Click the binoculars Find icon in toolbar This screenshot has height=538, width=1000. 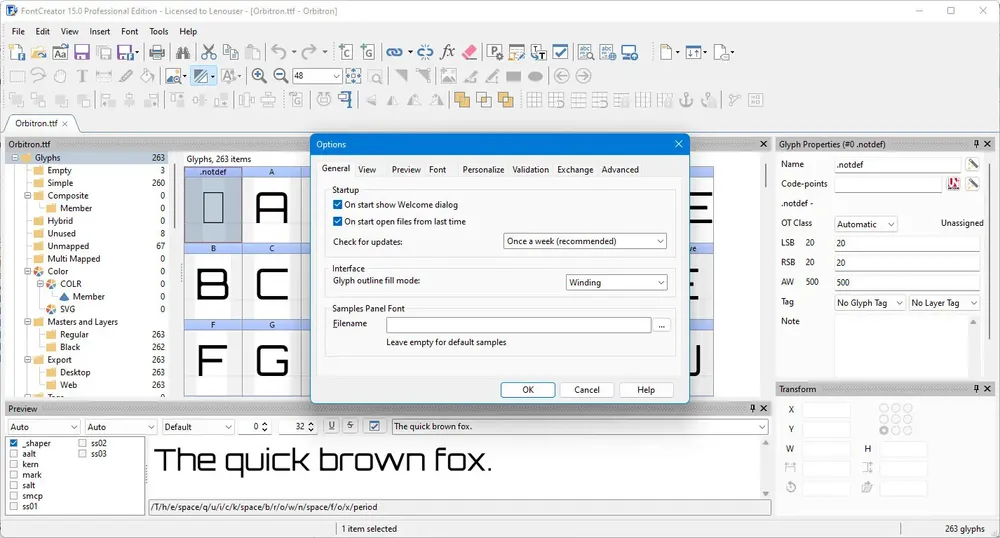point(183,52)
